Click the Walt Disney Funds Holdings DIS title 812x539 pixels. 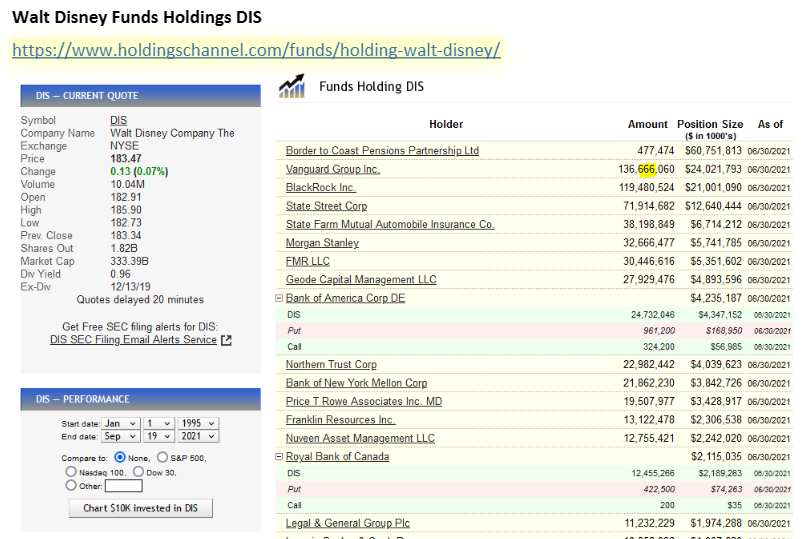(137, 17)
